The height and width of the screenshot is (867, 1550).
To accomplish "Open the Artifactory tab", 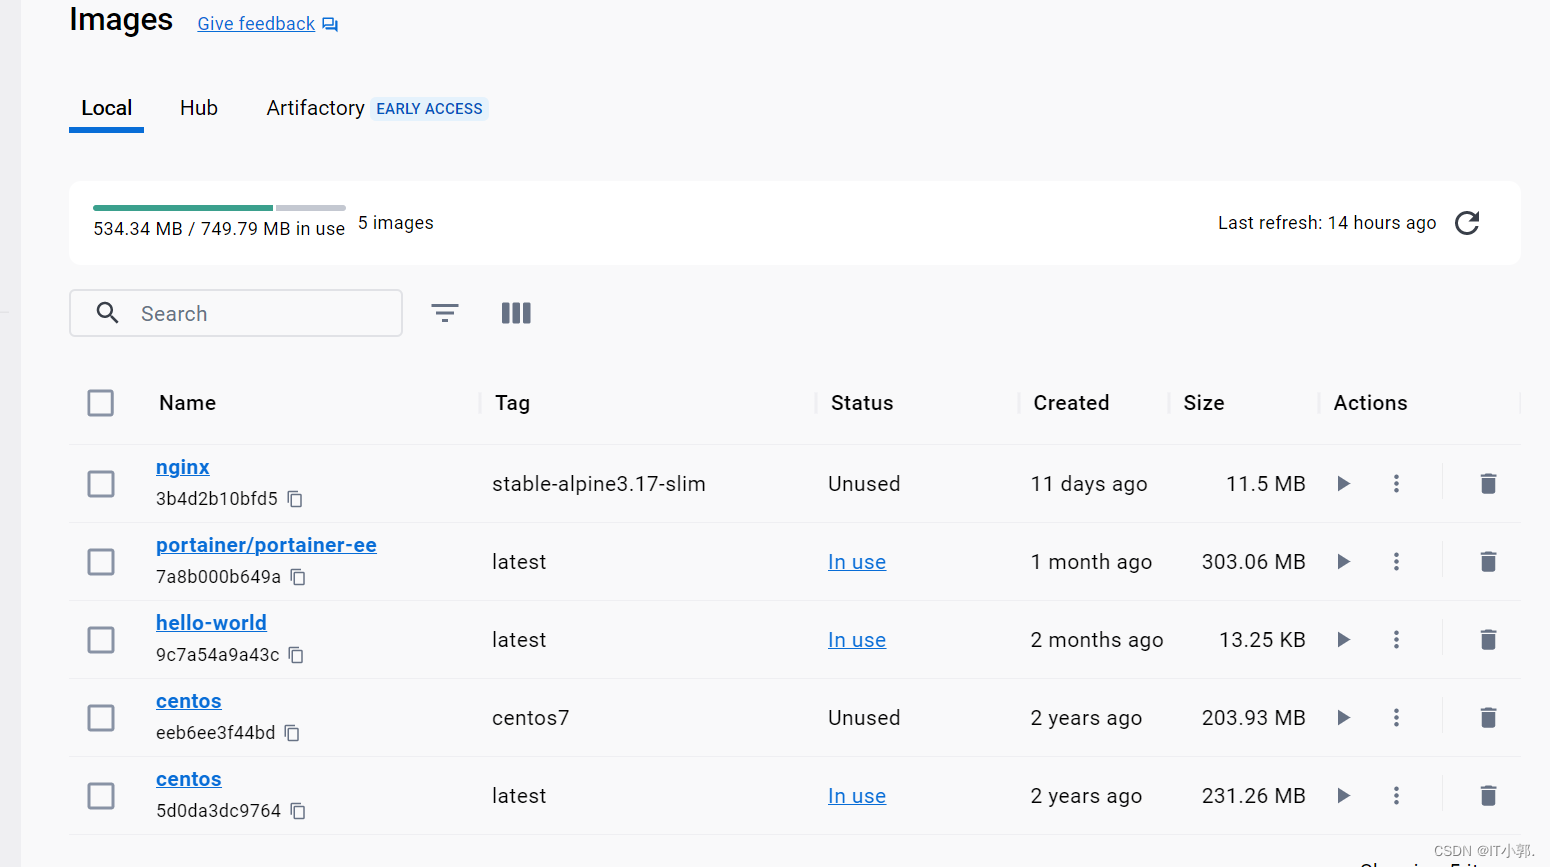I will click(x=315, y=108).
